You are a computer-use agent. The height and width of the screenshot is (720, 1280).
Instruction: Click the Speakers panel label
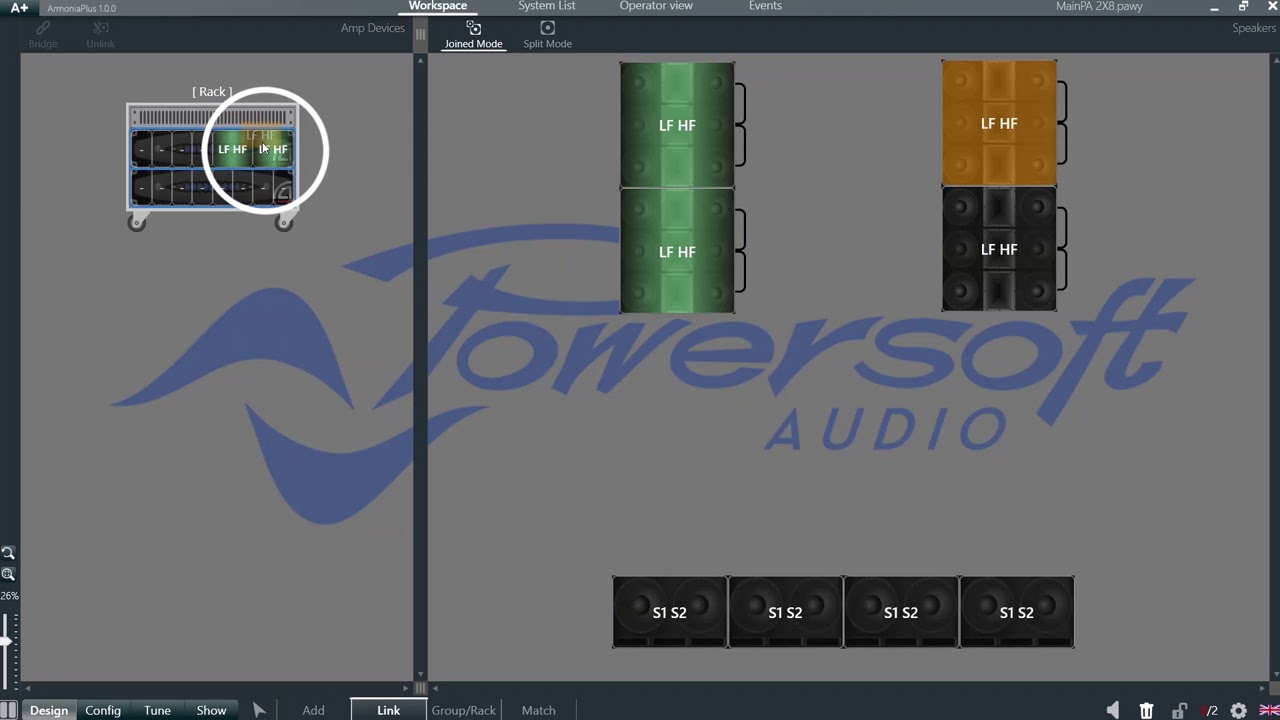(x=1254, y=28)
